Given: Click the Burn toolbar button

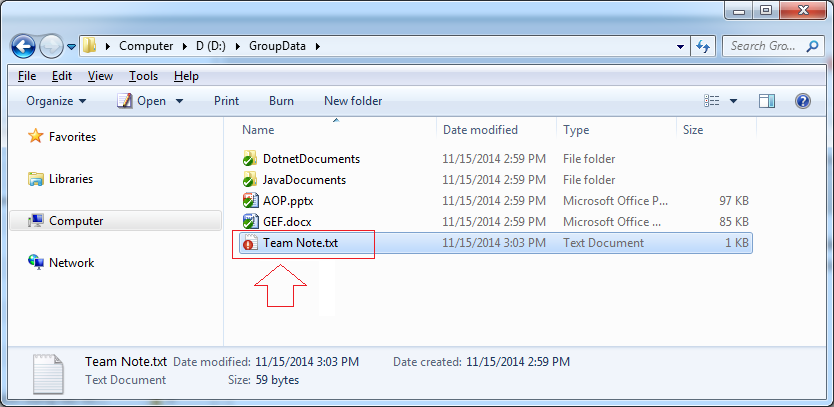Looking at the screenshot, I should click(281, 101).
